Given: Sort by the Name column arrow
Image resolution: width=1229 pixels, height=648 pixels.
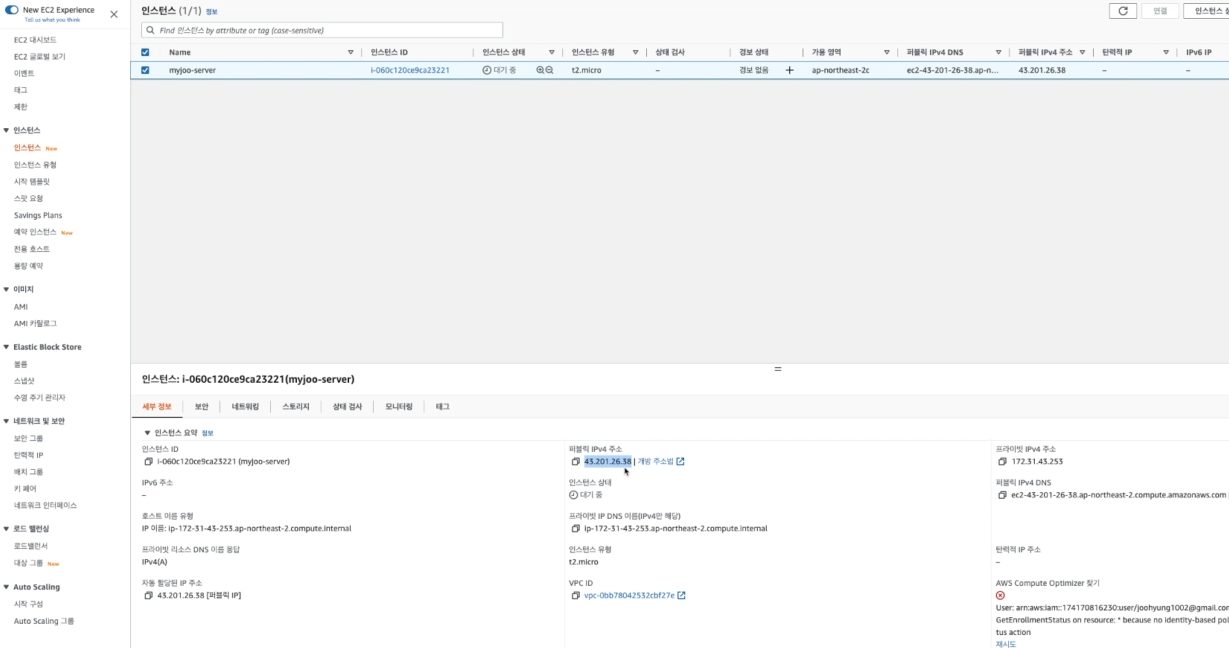Looking at the screenshot, I should click(x=350, y=52).
